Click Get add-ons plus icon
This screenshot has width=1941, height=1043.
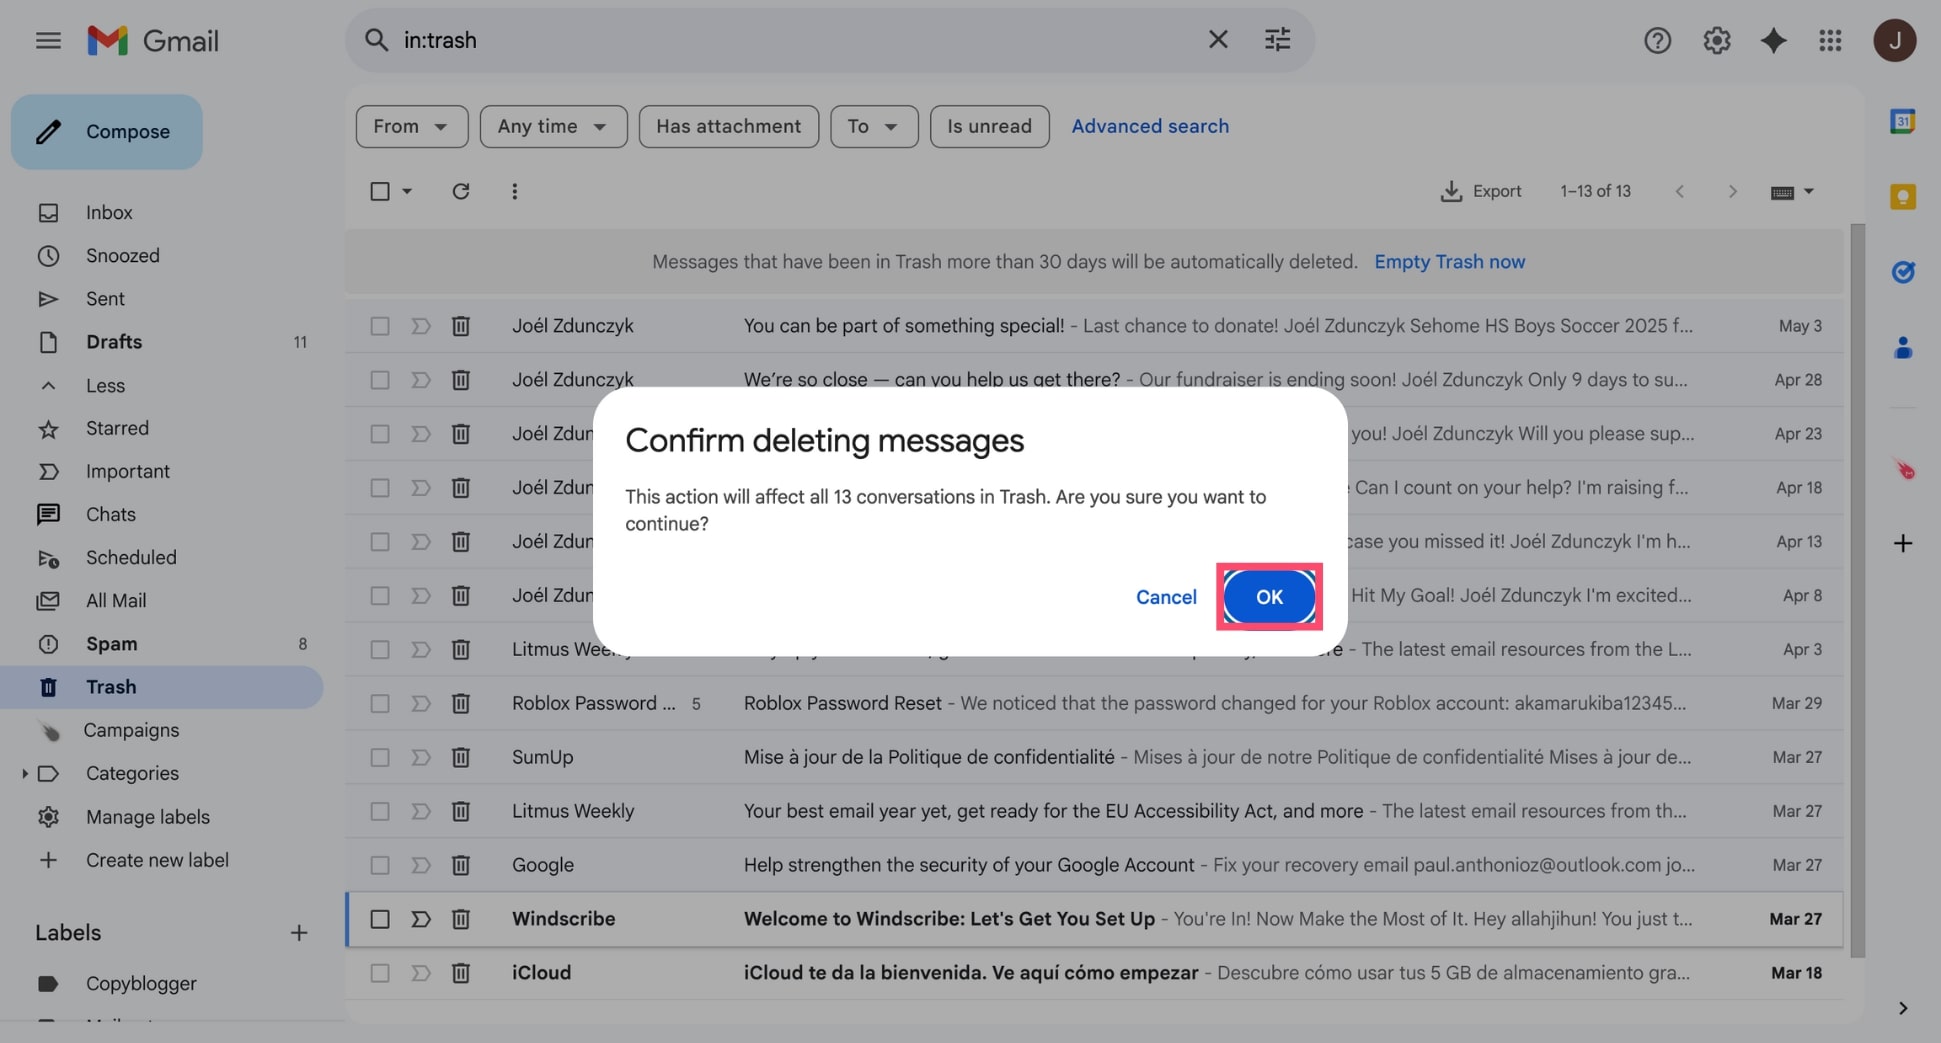(1902, 543)
